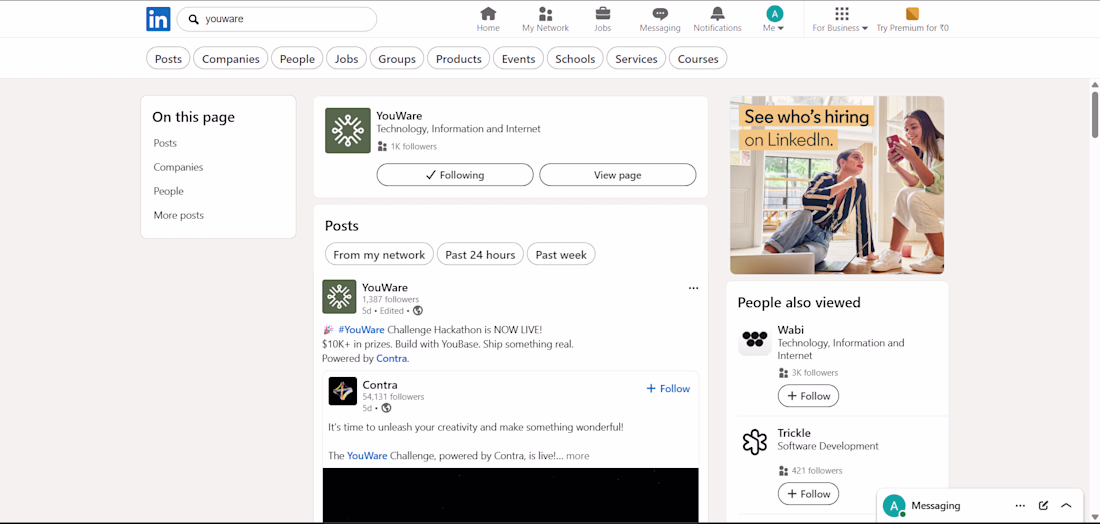1100x524 pixels.
Task: Open Messaging overlay avatar
Action: pos(894,506)
